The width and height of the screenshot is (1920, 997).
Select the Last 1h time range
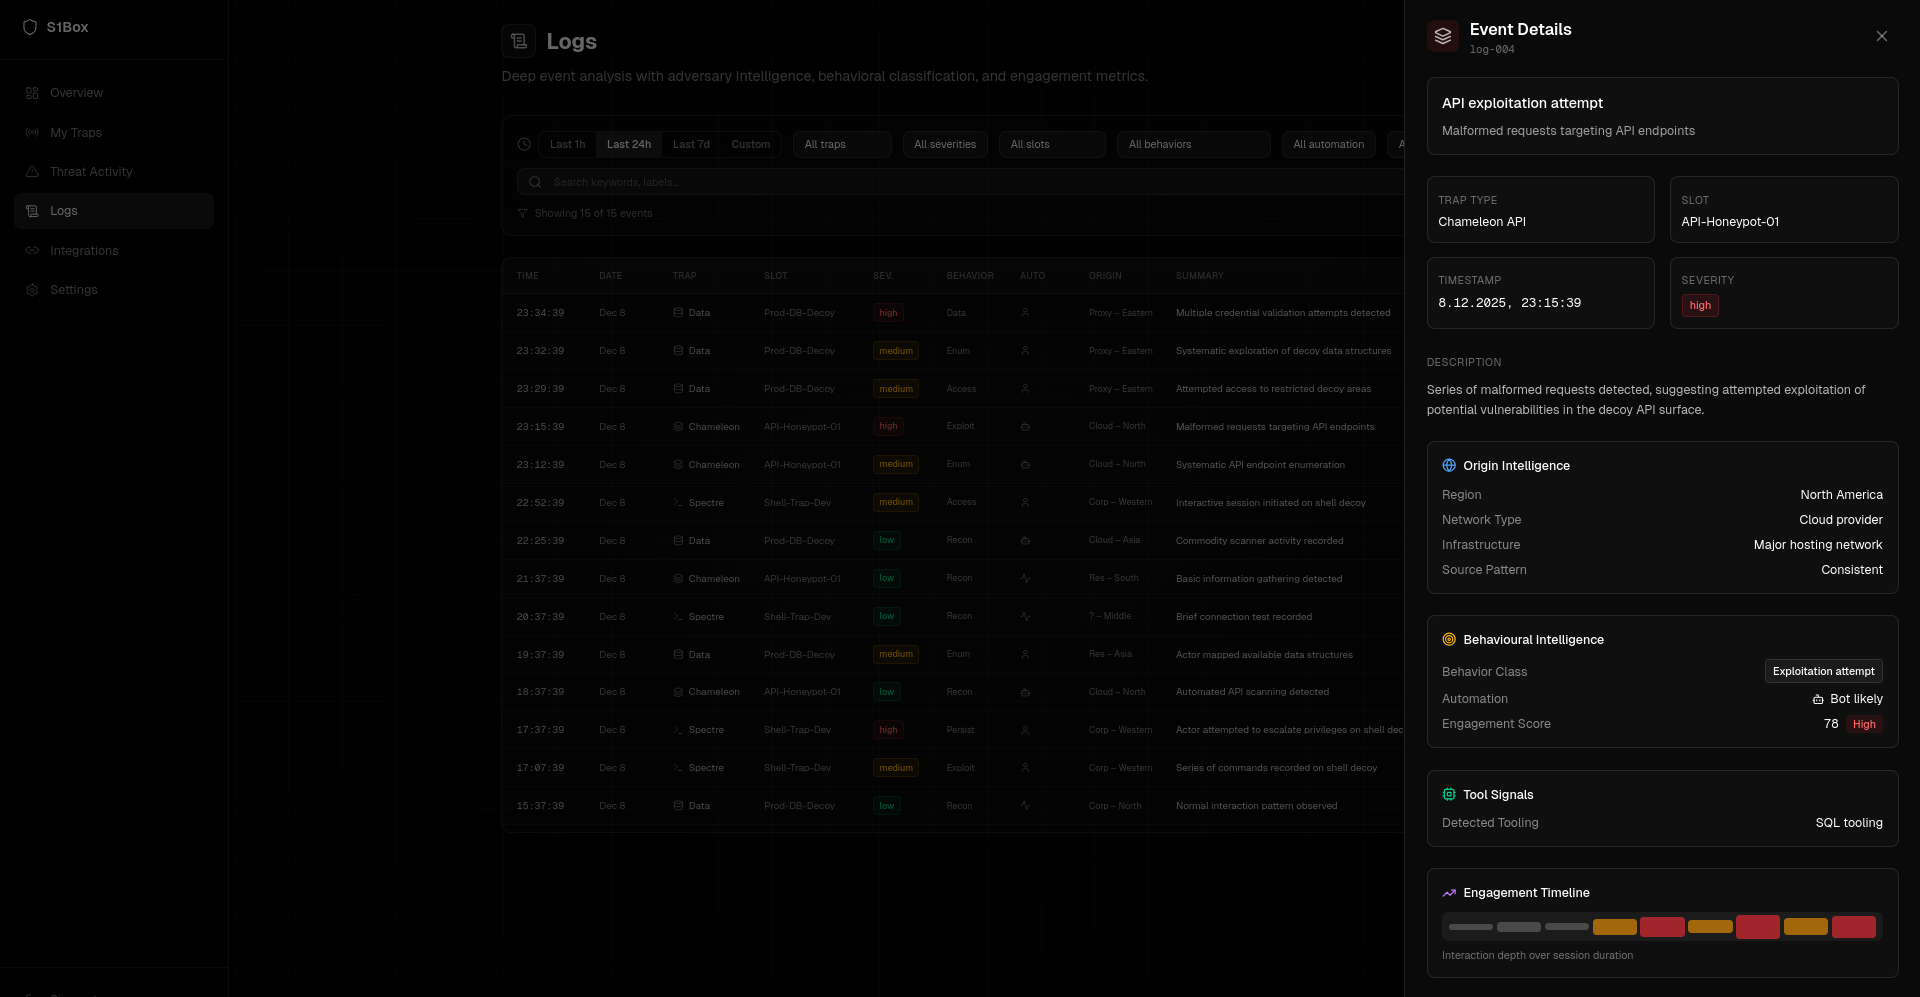point(567,145)
